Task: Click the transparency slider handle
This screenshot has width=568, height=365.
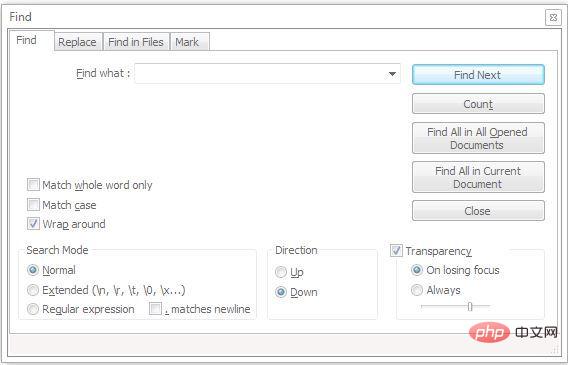Action: [x=470, y=307]
